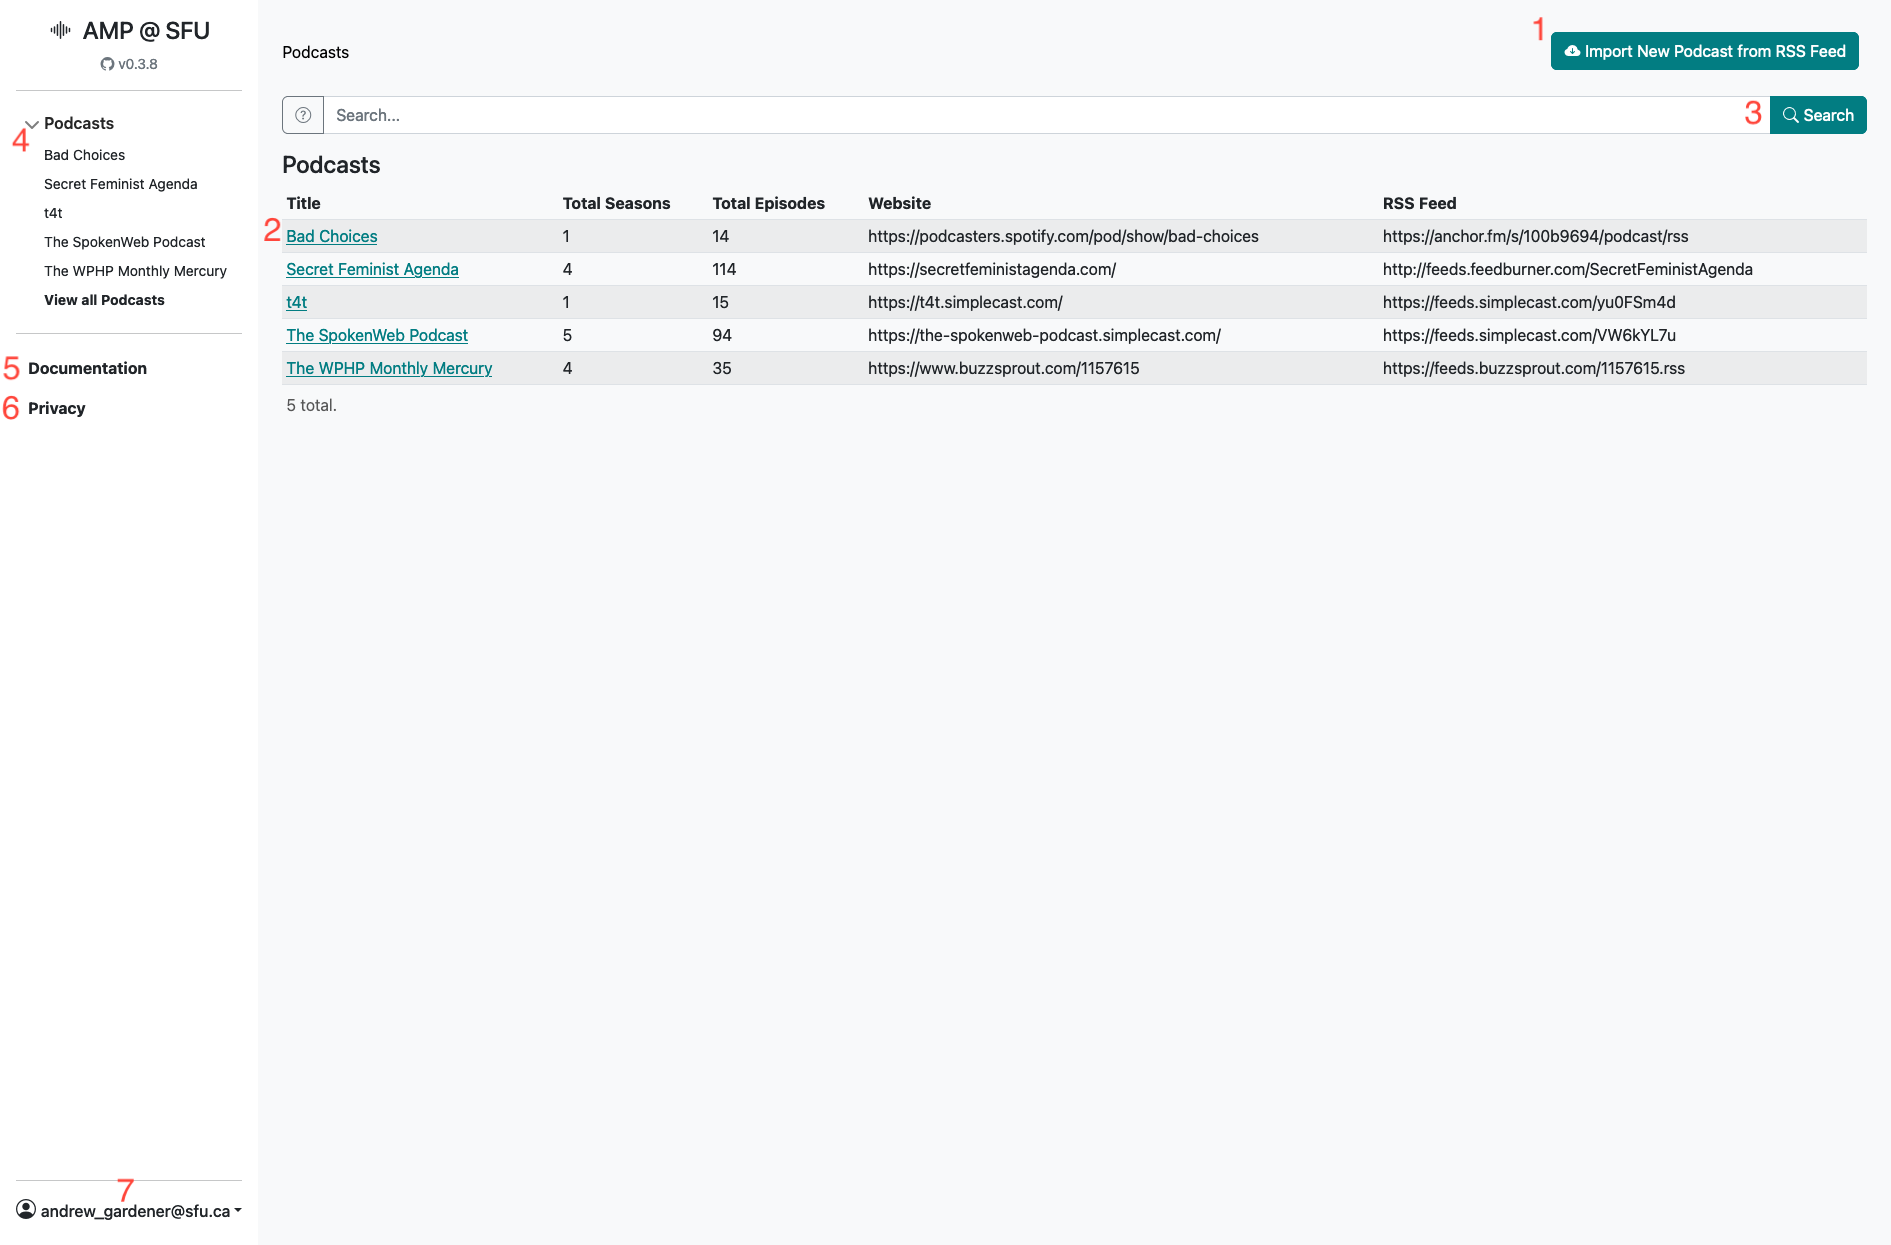Viewport: 1891px width, 1245px height.
Task: Open Secret Feminist Agenda table link
Action: pyautogui.click(x=372, y=269)
